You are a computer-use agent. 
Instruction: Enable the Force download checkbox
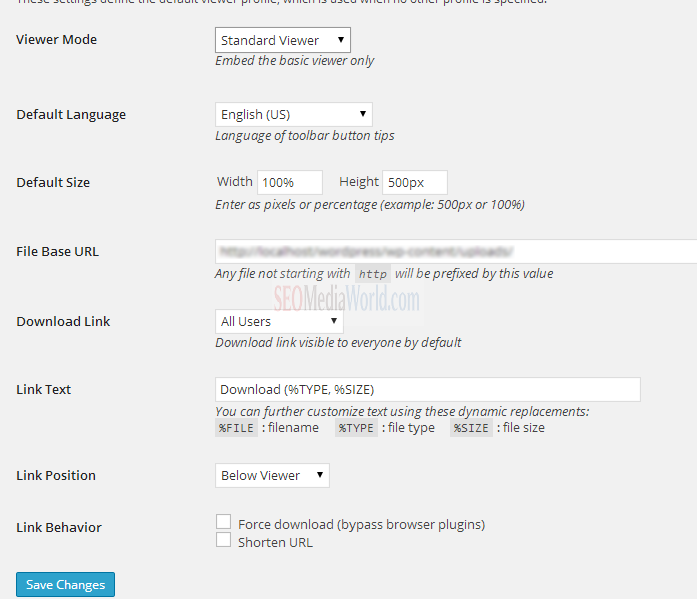(223, 522)
